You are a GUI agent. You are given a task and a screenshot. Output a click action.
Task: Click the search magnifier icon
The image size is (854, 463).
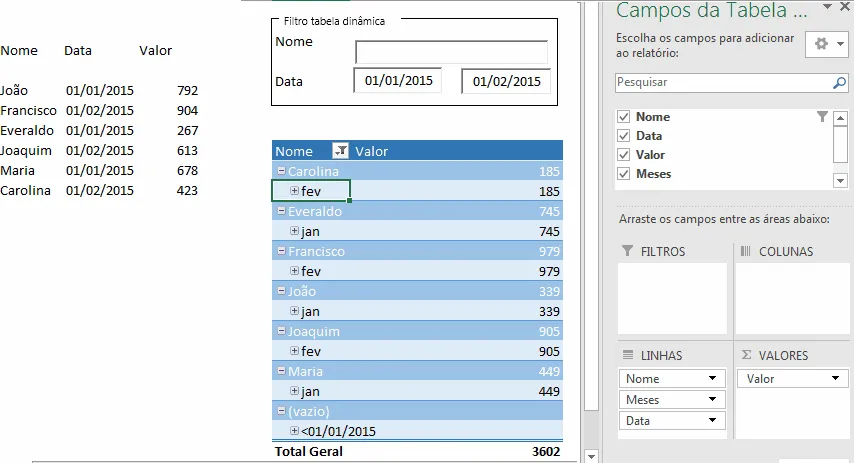[x=839, y=83]
